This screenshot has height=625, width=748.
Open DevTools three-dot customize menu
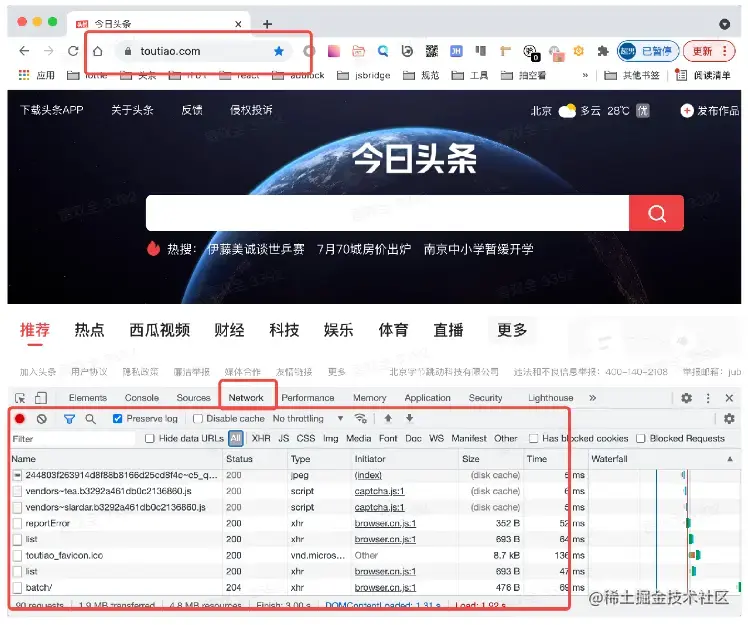(708, 398)
